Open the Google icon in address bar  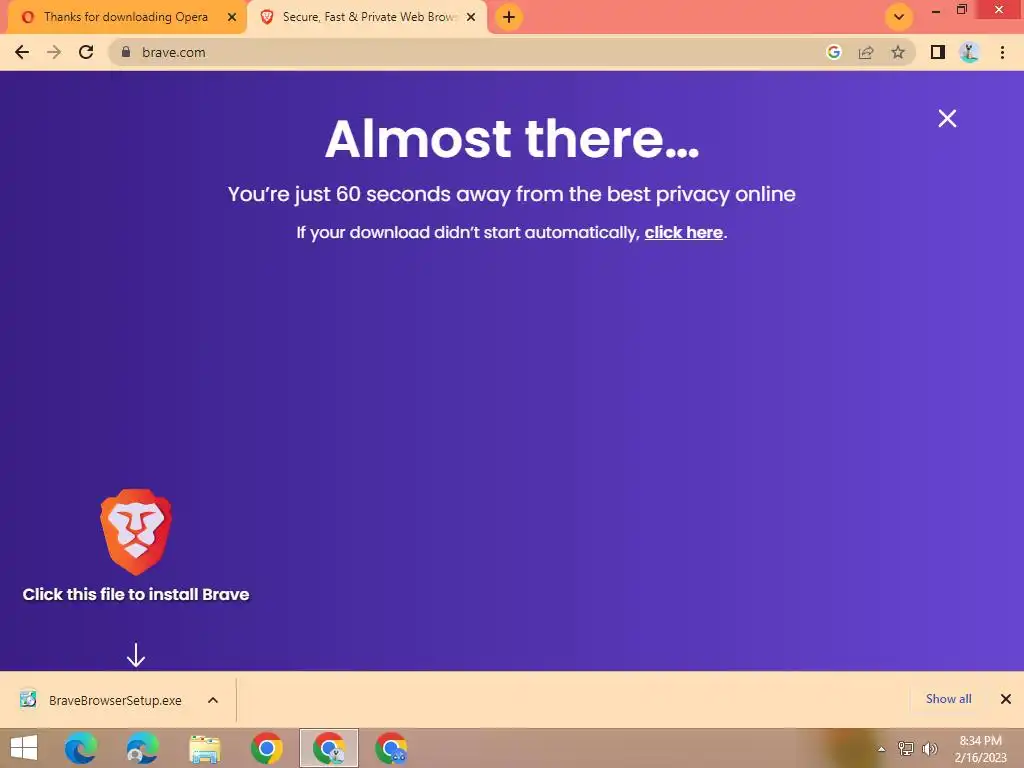833,52
